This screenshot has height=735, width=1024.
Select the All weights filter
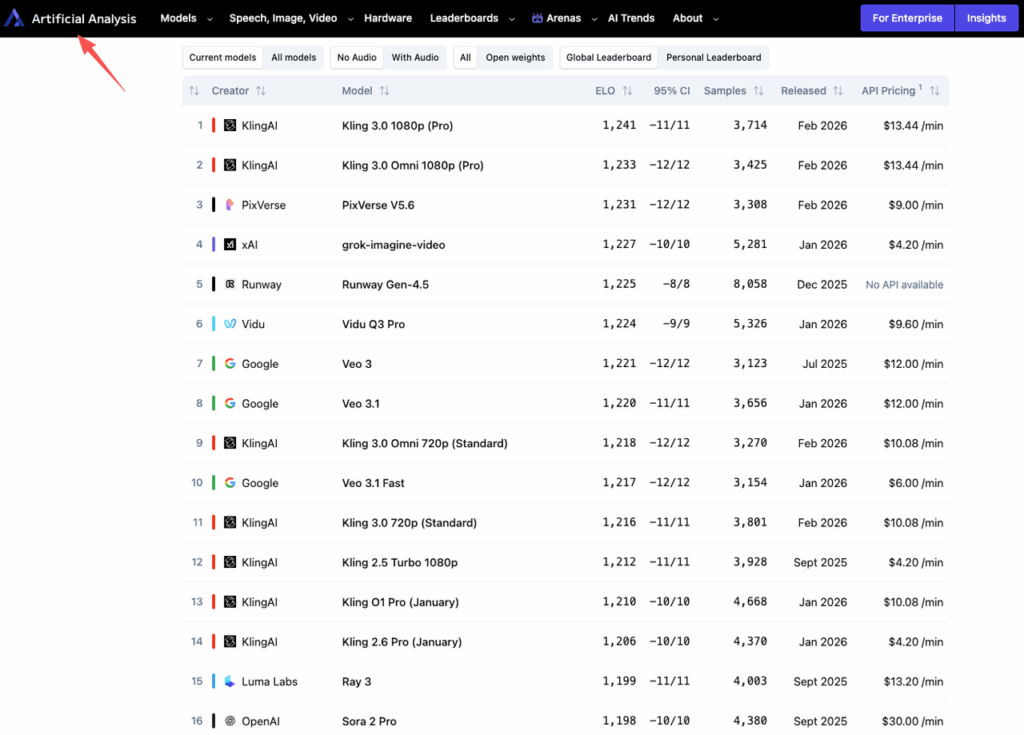pos(465,57)
